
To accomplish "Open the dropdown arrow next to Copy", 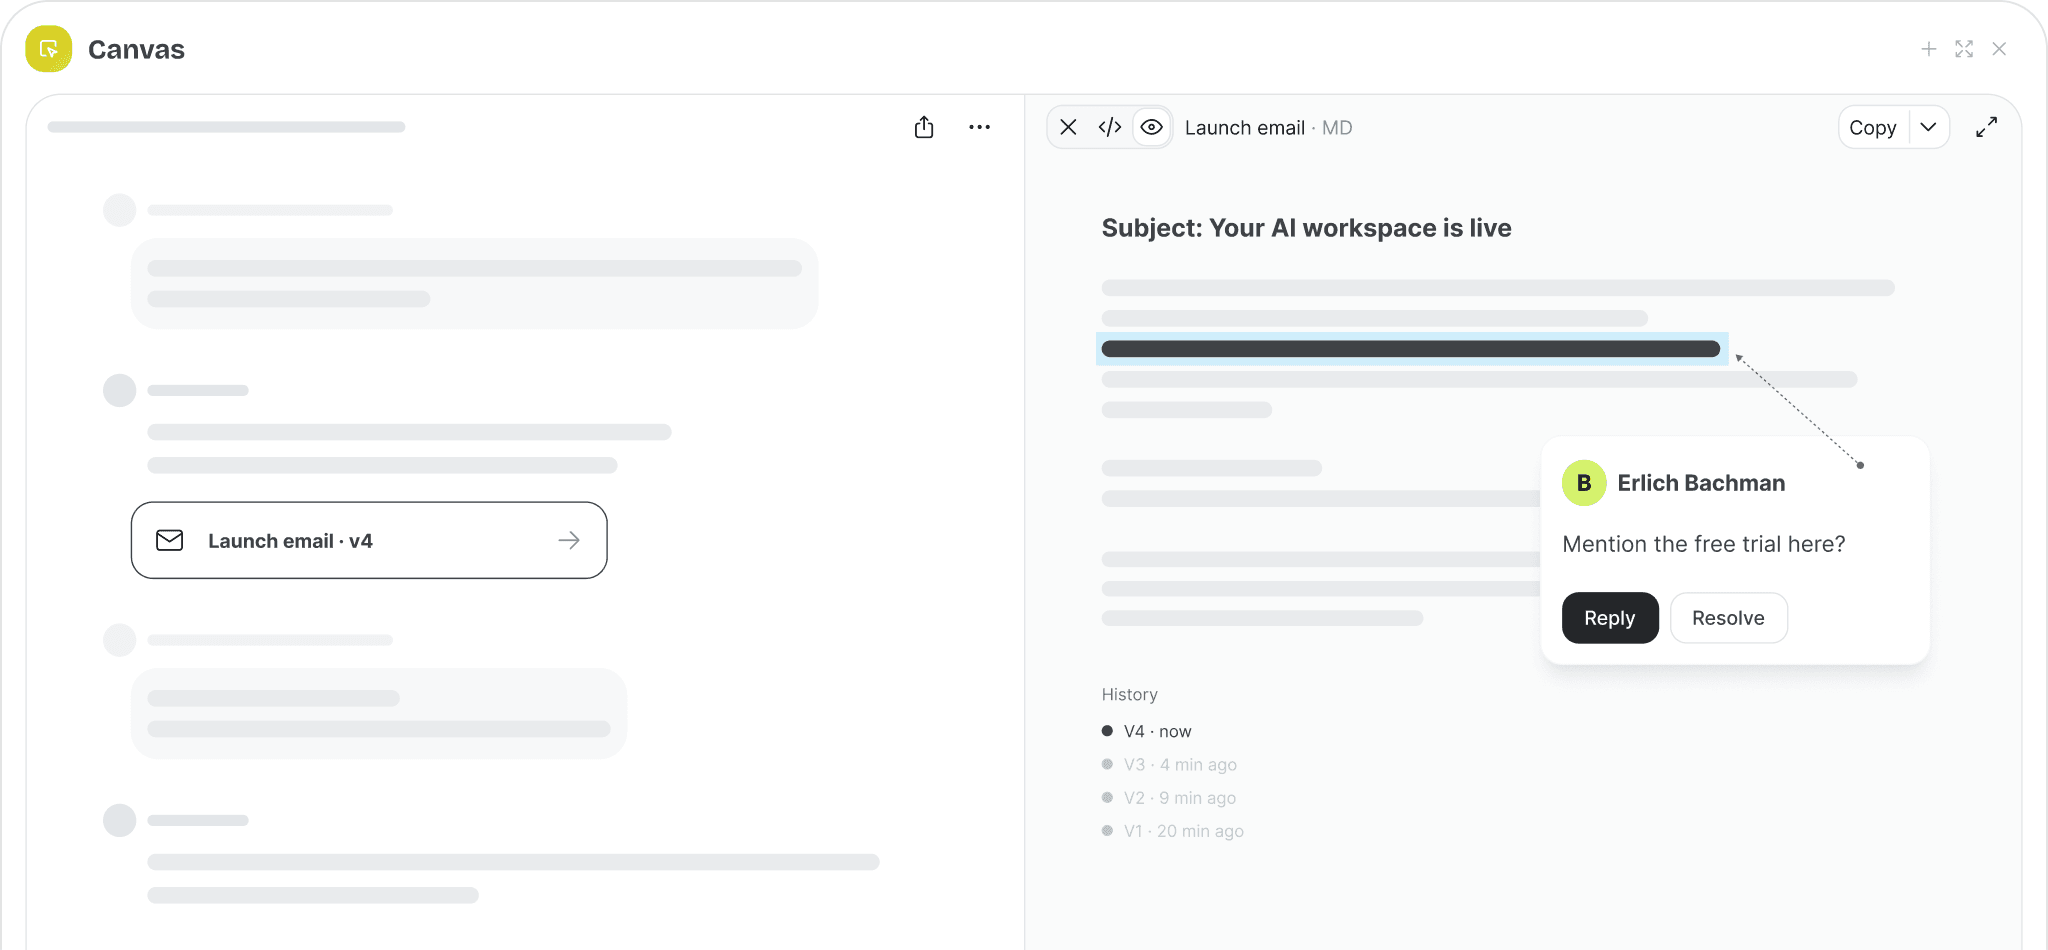I will (x=1929, y=127).
